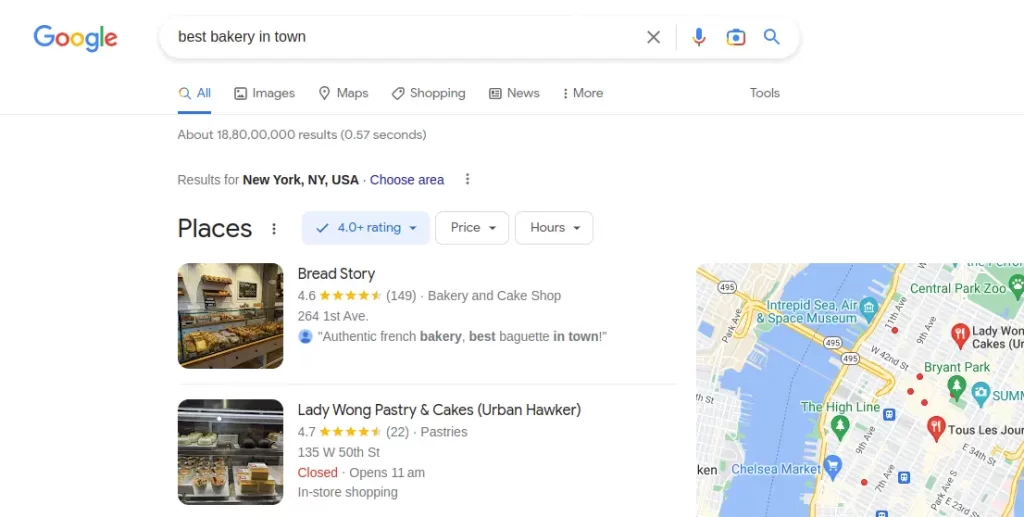This screenshot has width=1024, height=517.
Task: Open search Tools
Action: click(765, 93)
